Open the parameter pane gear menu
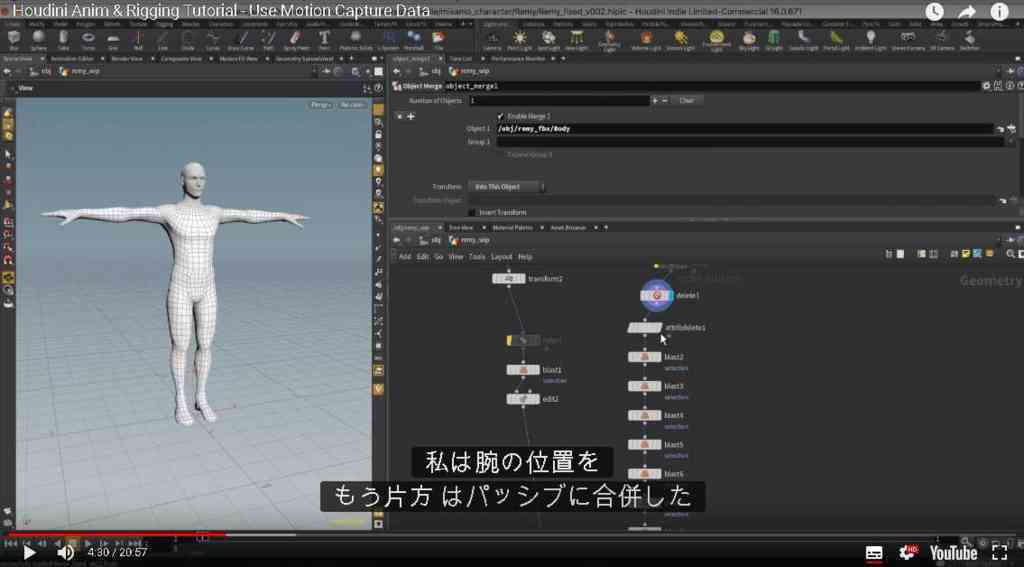This screenshot has width=1024, height=567. click(x=987, y=86)
